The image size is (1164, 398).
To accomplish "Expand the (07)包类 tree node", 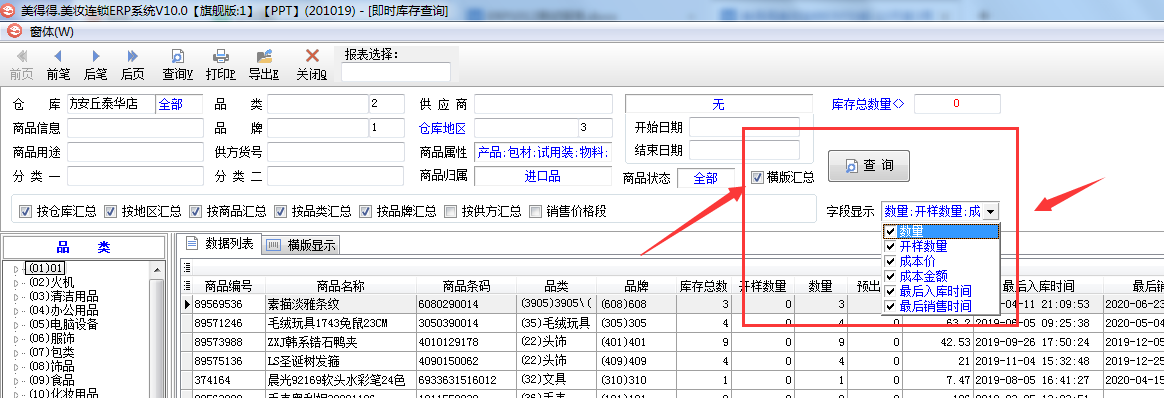I will click(x=17, y=353).
